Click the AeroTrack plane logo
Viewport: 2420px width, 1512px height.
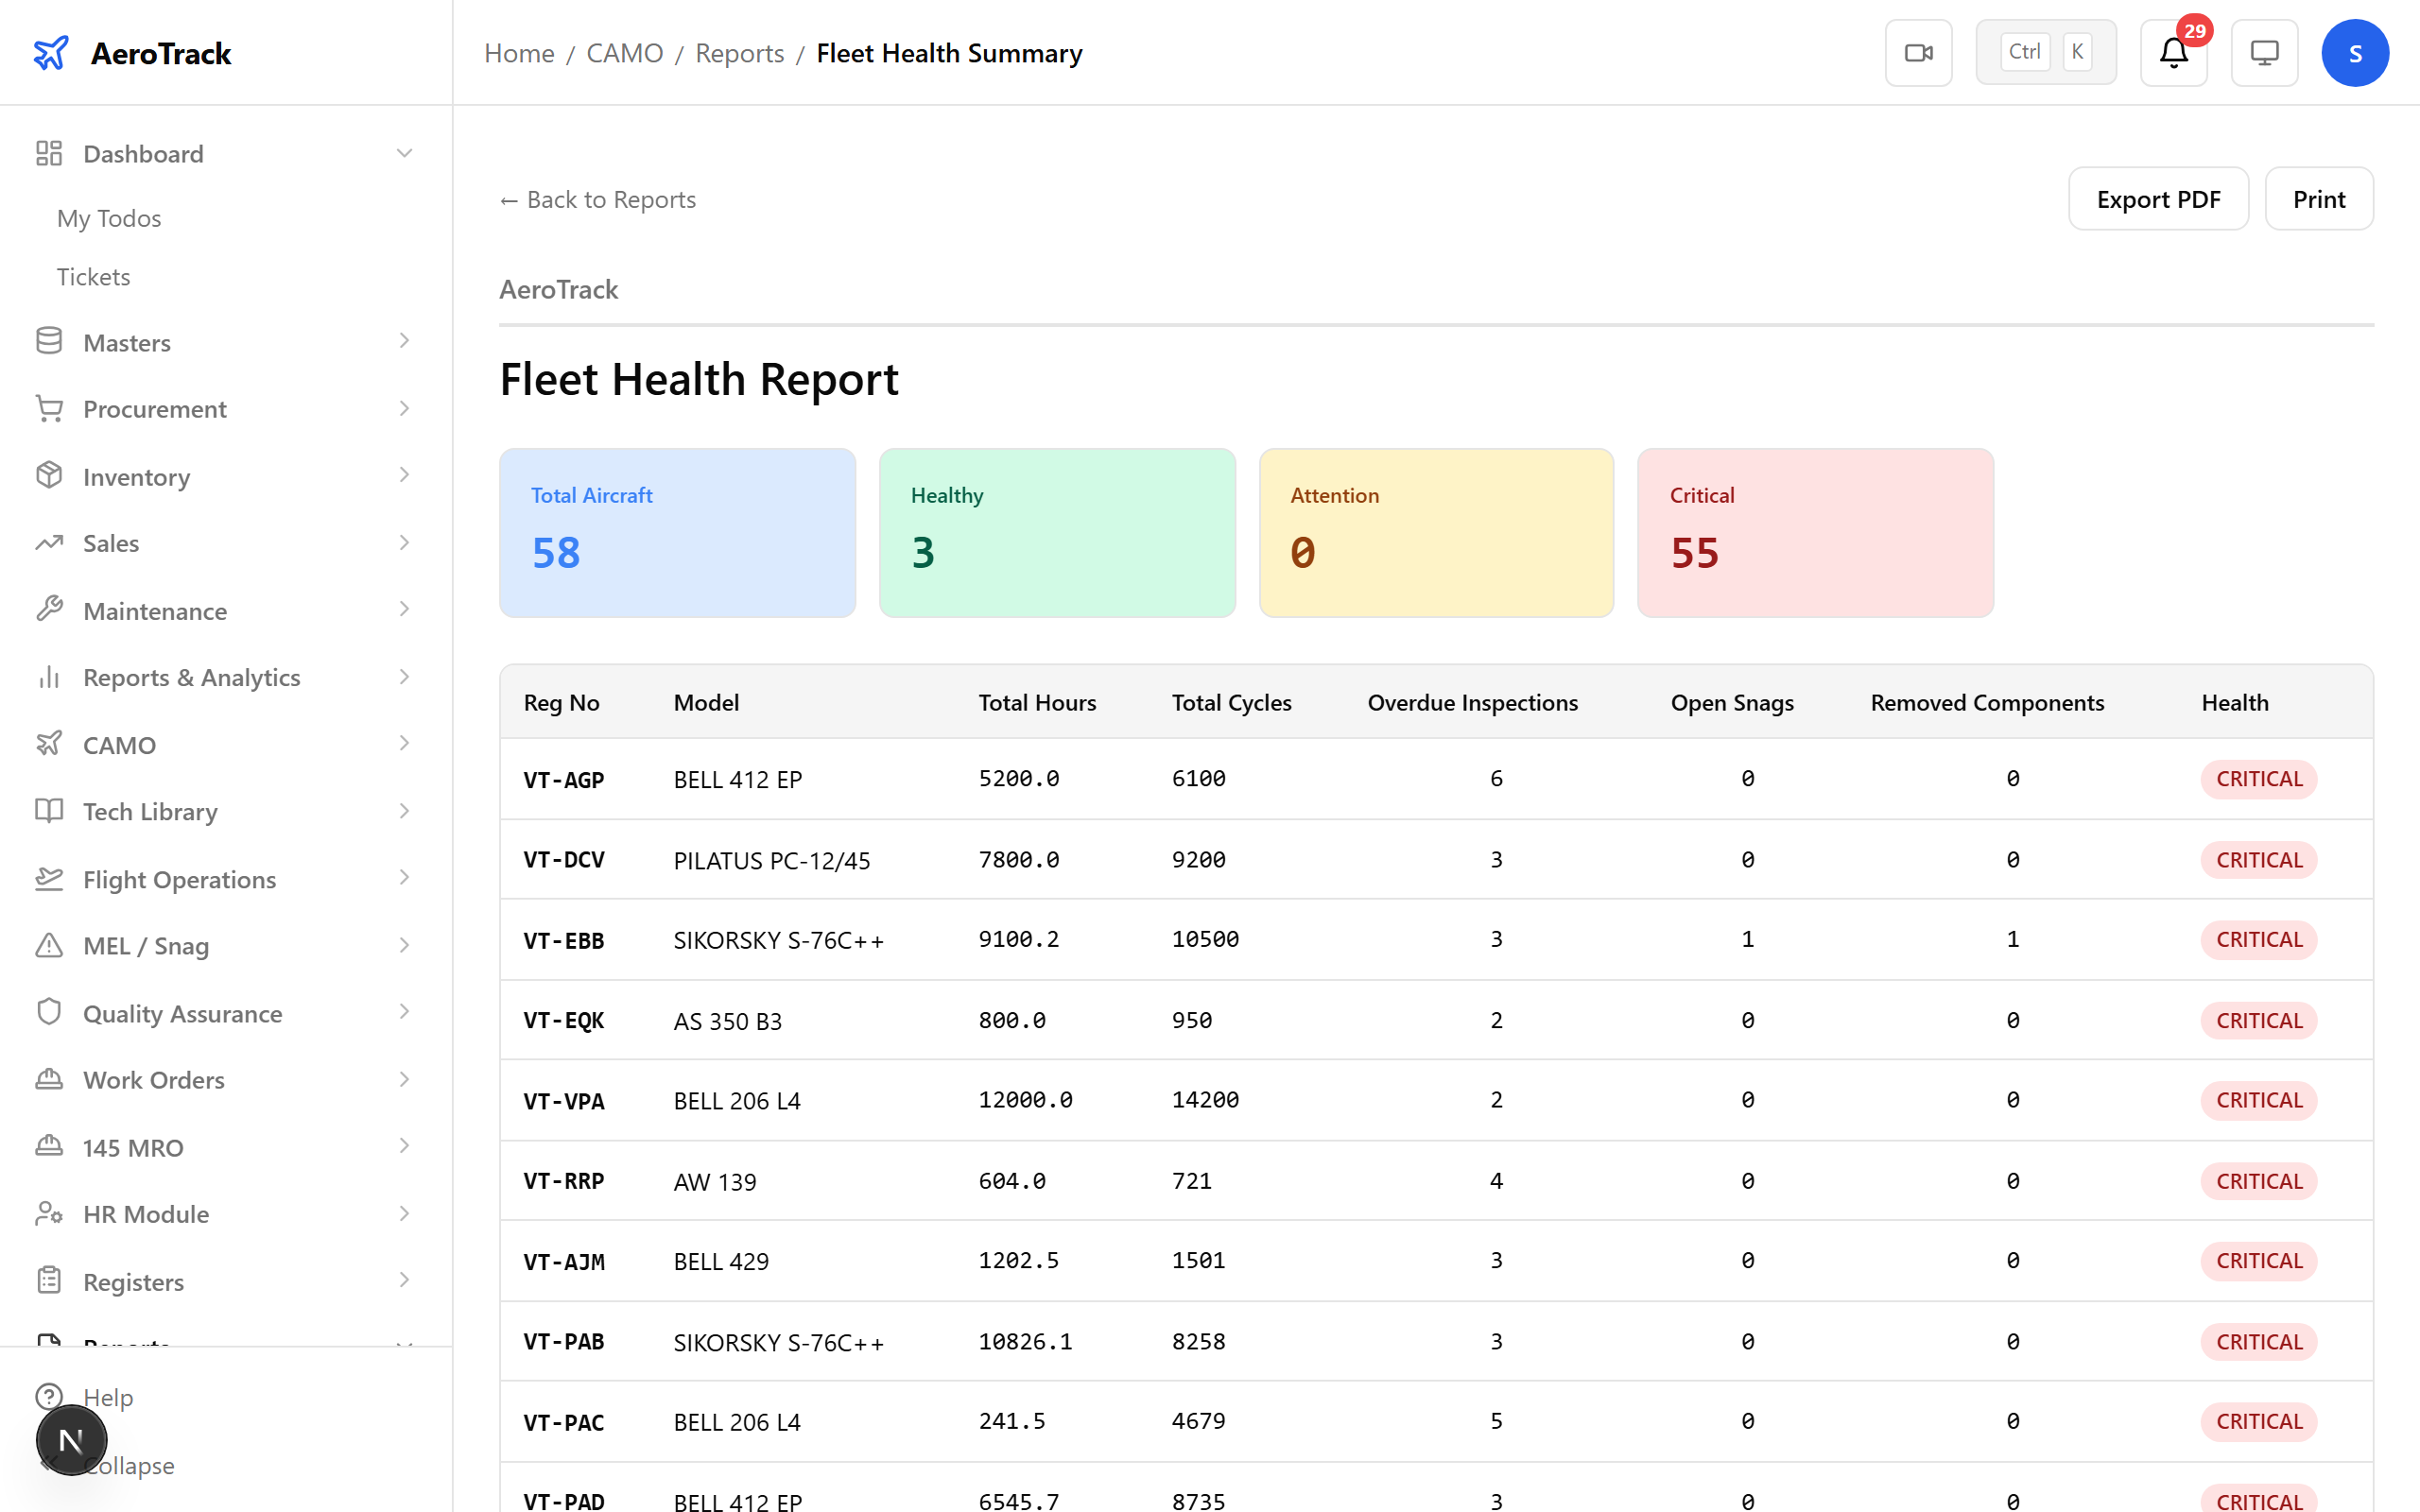coord(51,52)
